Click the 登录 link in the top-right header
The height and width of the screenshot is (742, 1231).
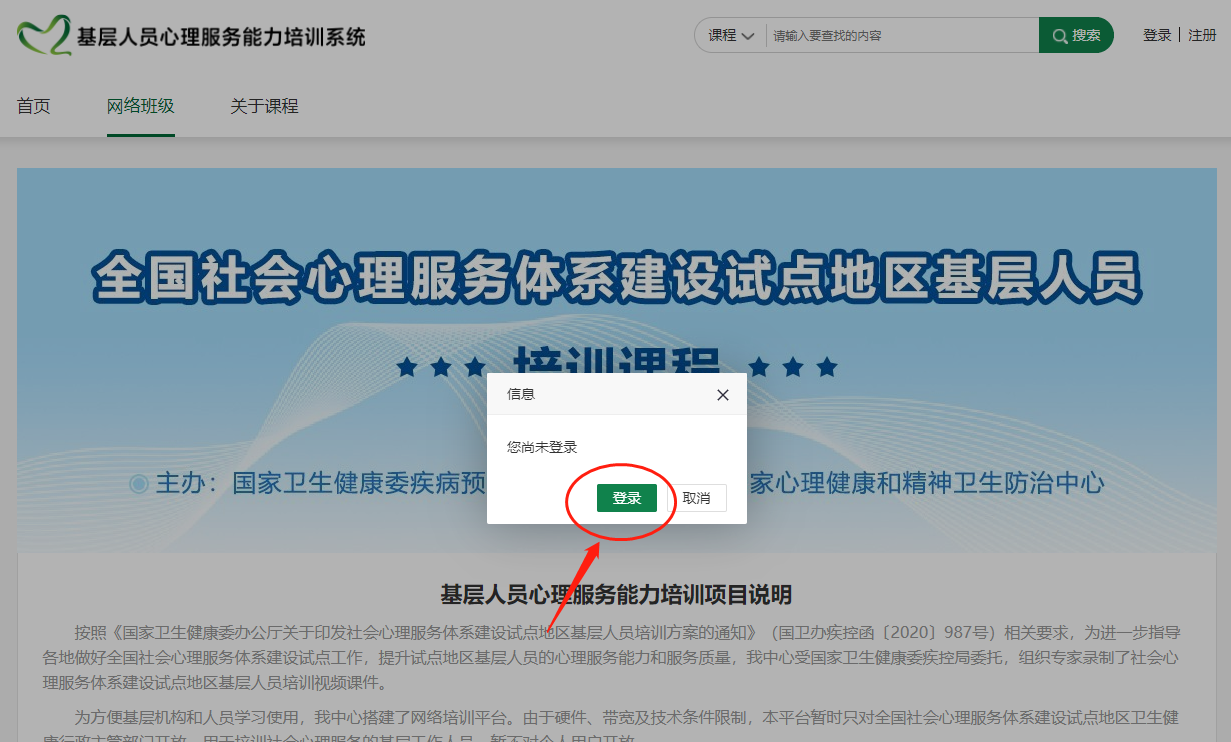[1157, 35]
